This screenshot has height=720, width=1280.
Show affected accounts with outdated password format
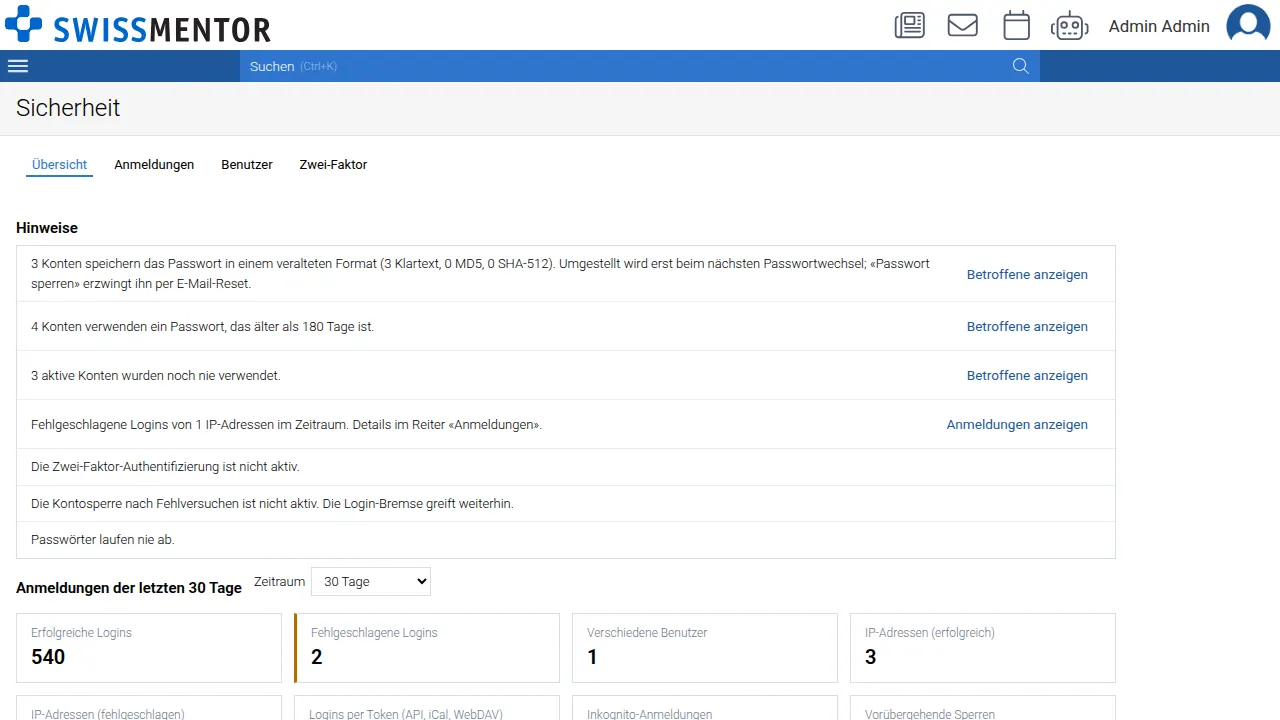click(1027, 274)
